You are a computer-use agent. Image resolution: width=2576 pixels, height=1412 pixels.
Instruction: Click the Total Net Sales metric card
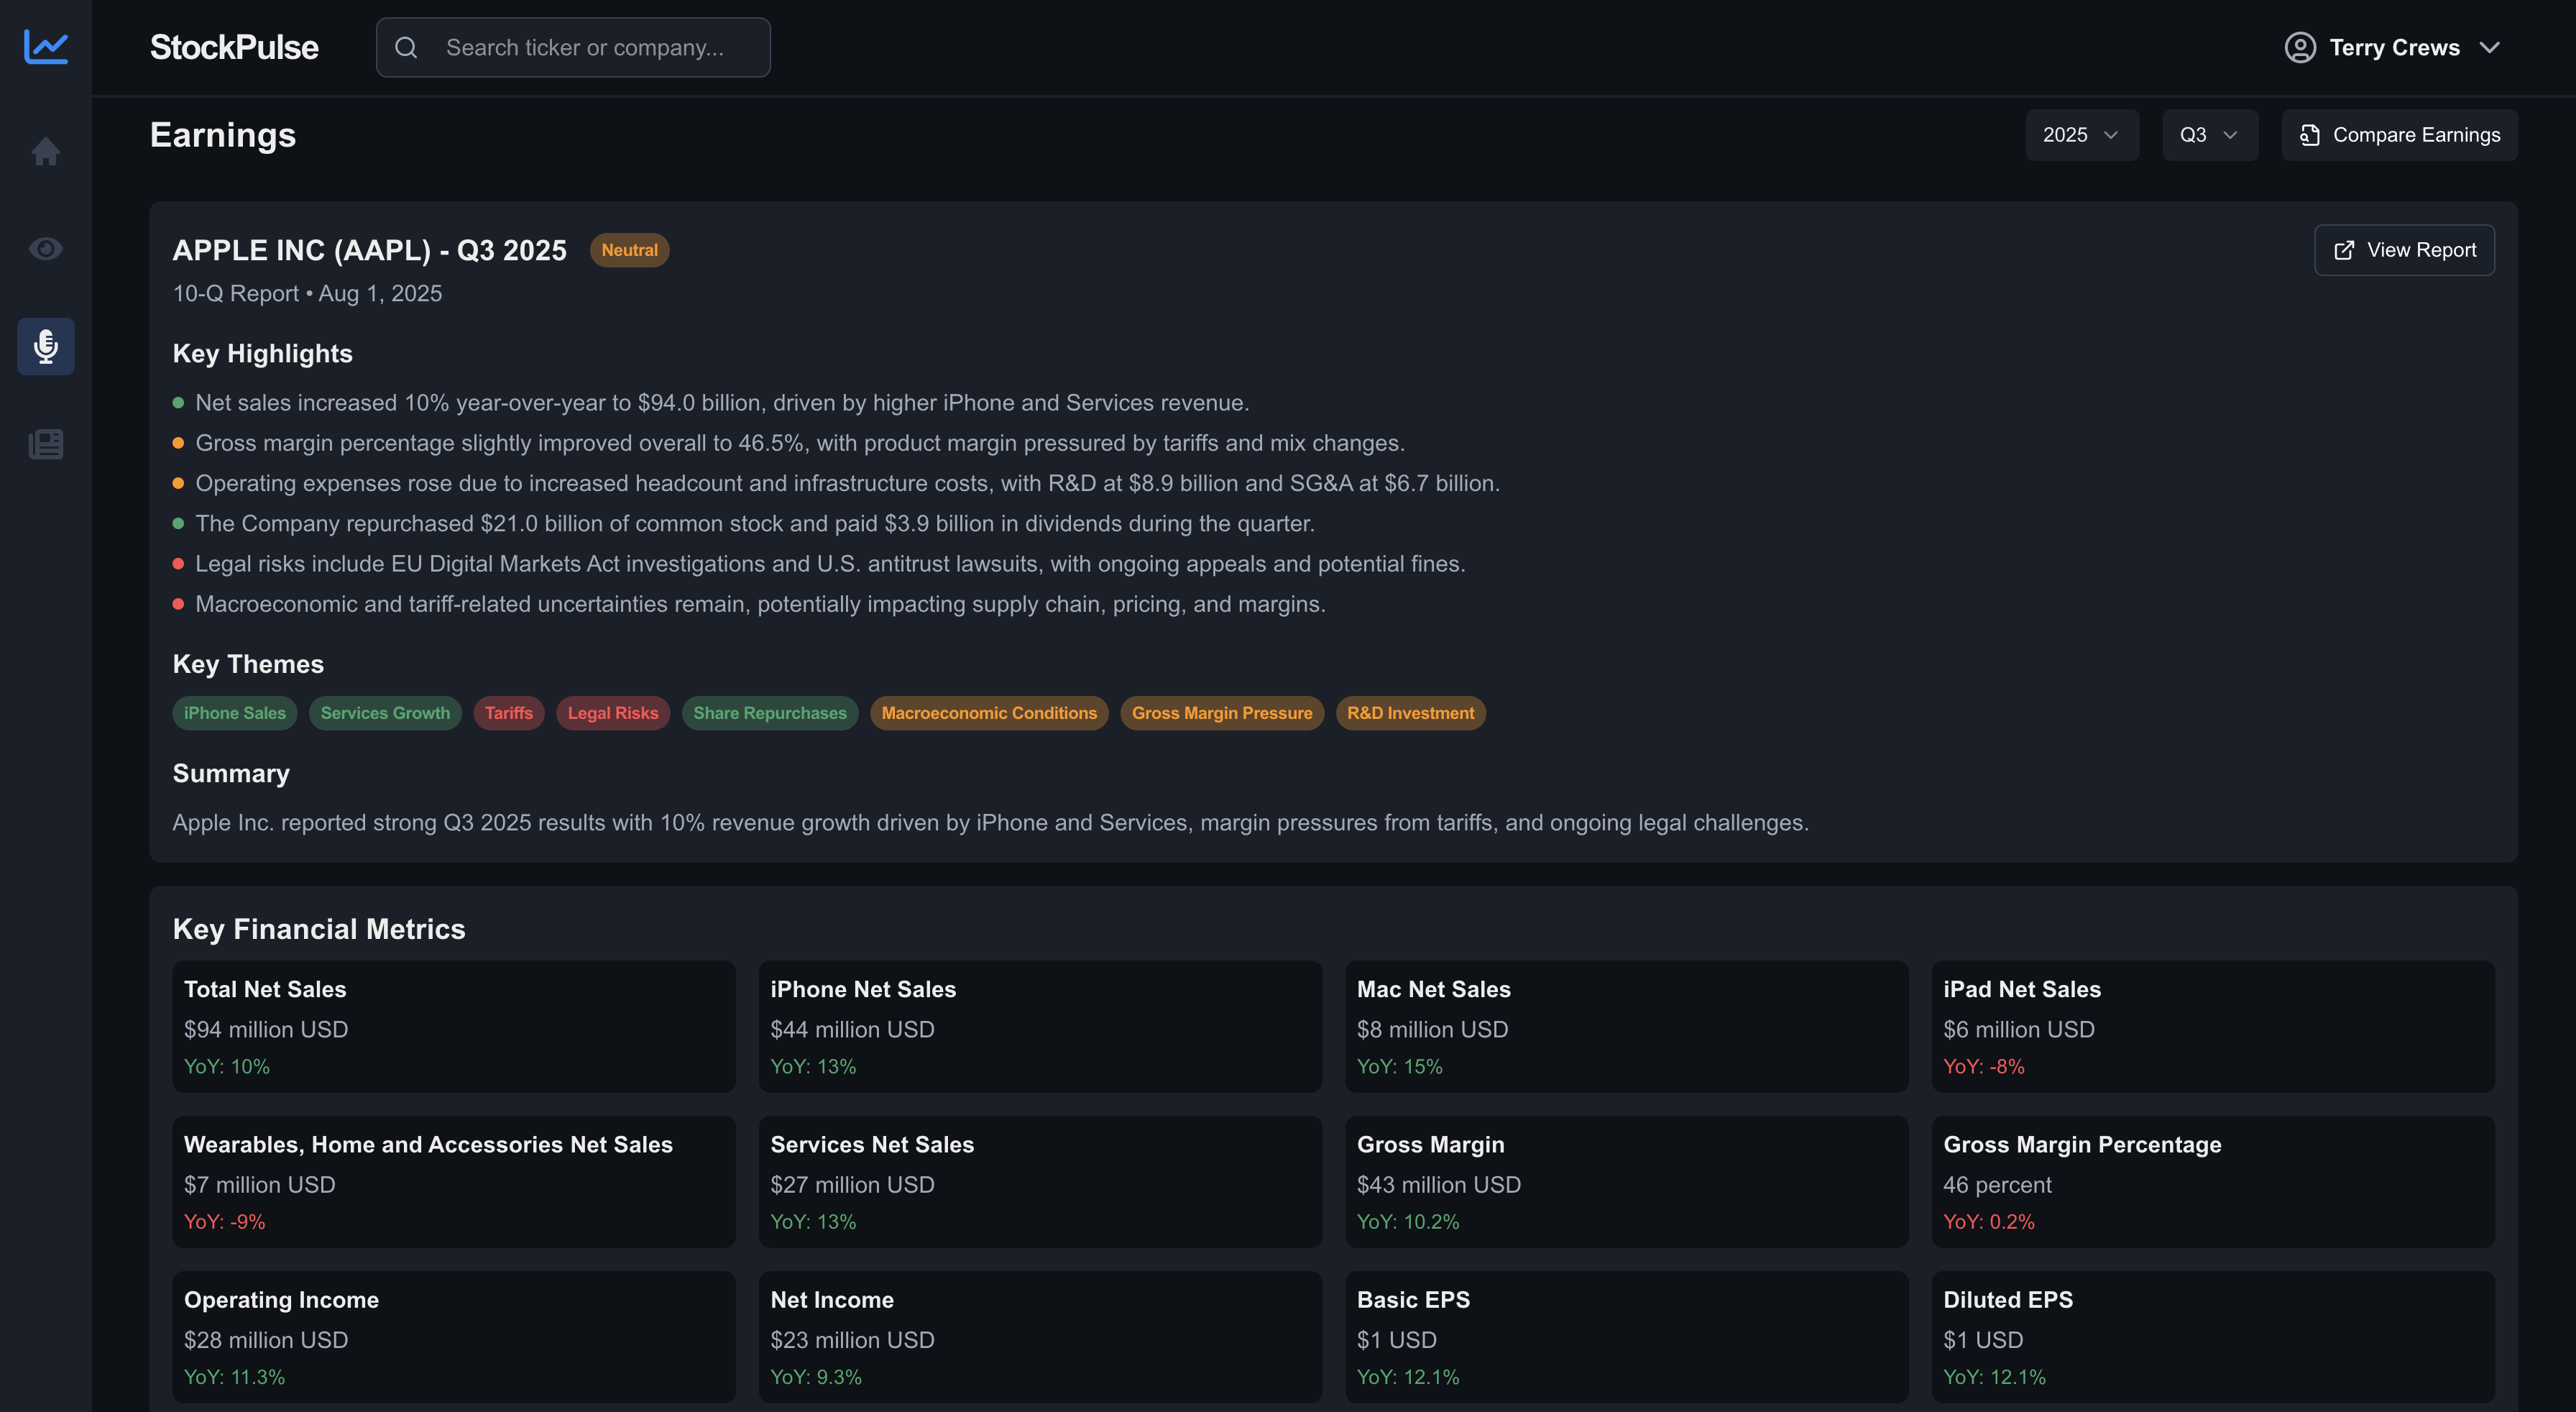pyautogui.click(x=453, y=1026)
